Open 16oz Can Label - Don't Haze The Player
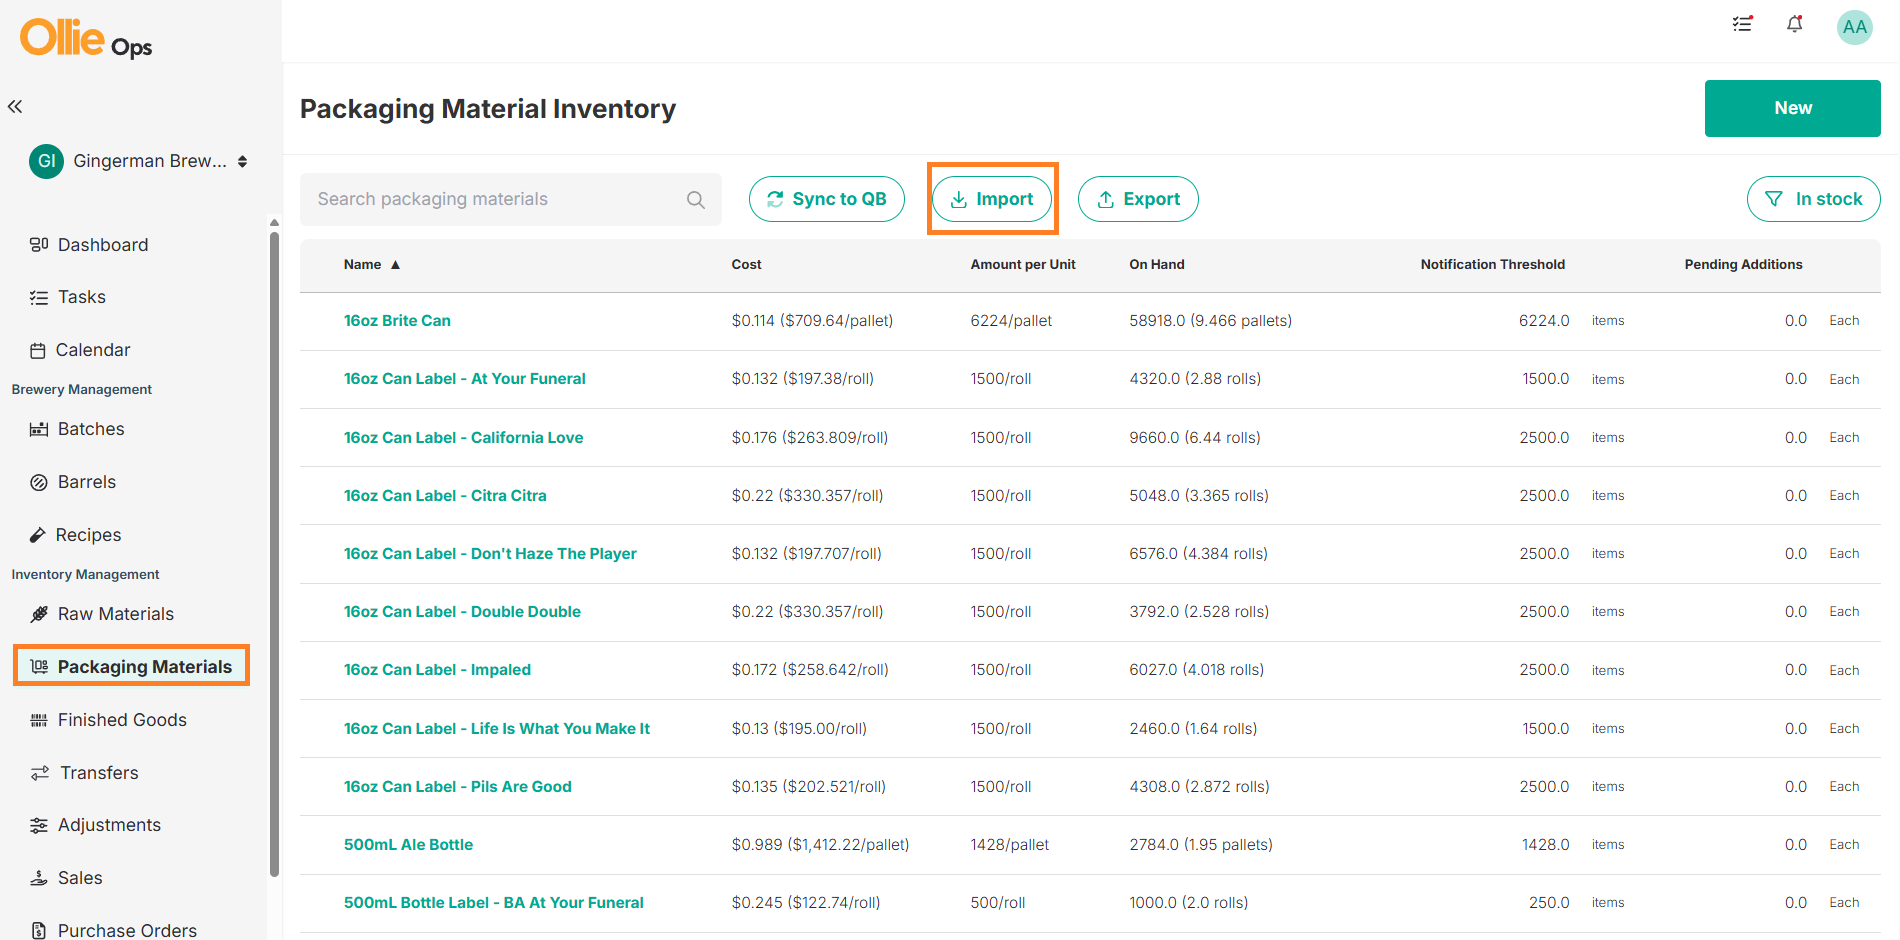 (x=490, y=554)
